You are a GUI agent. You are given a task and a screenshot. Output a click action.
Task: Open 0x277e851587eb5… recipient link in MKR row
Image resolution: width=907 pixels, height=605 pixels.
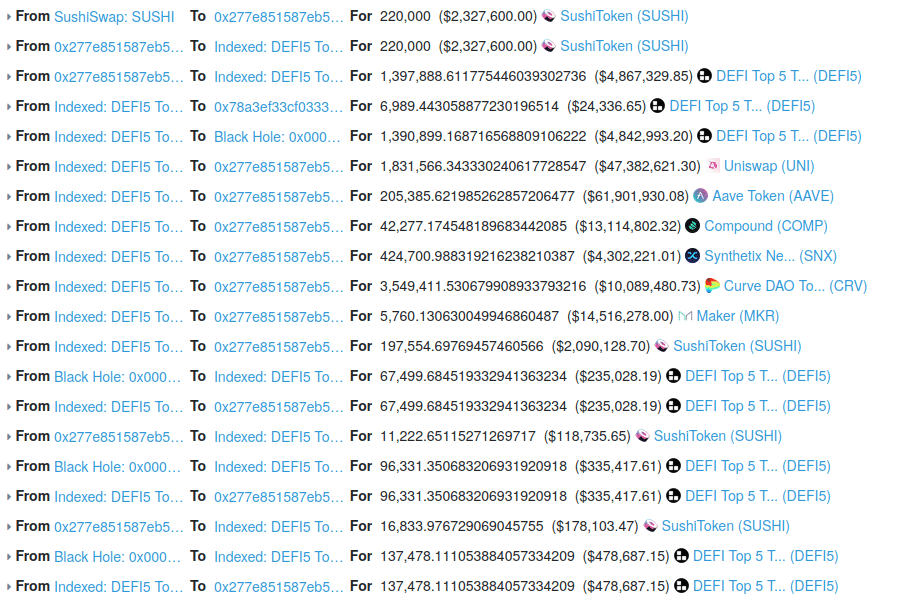click(x=279, y=318)
